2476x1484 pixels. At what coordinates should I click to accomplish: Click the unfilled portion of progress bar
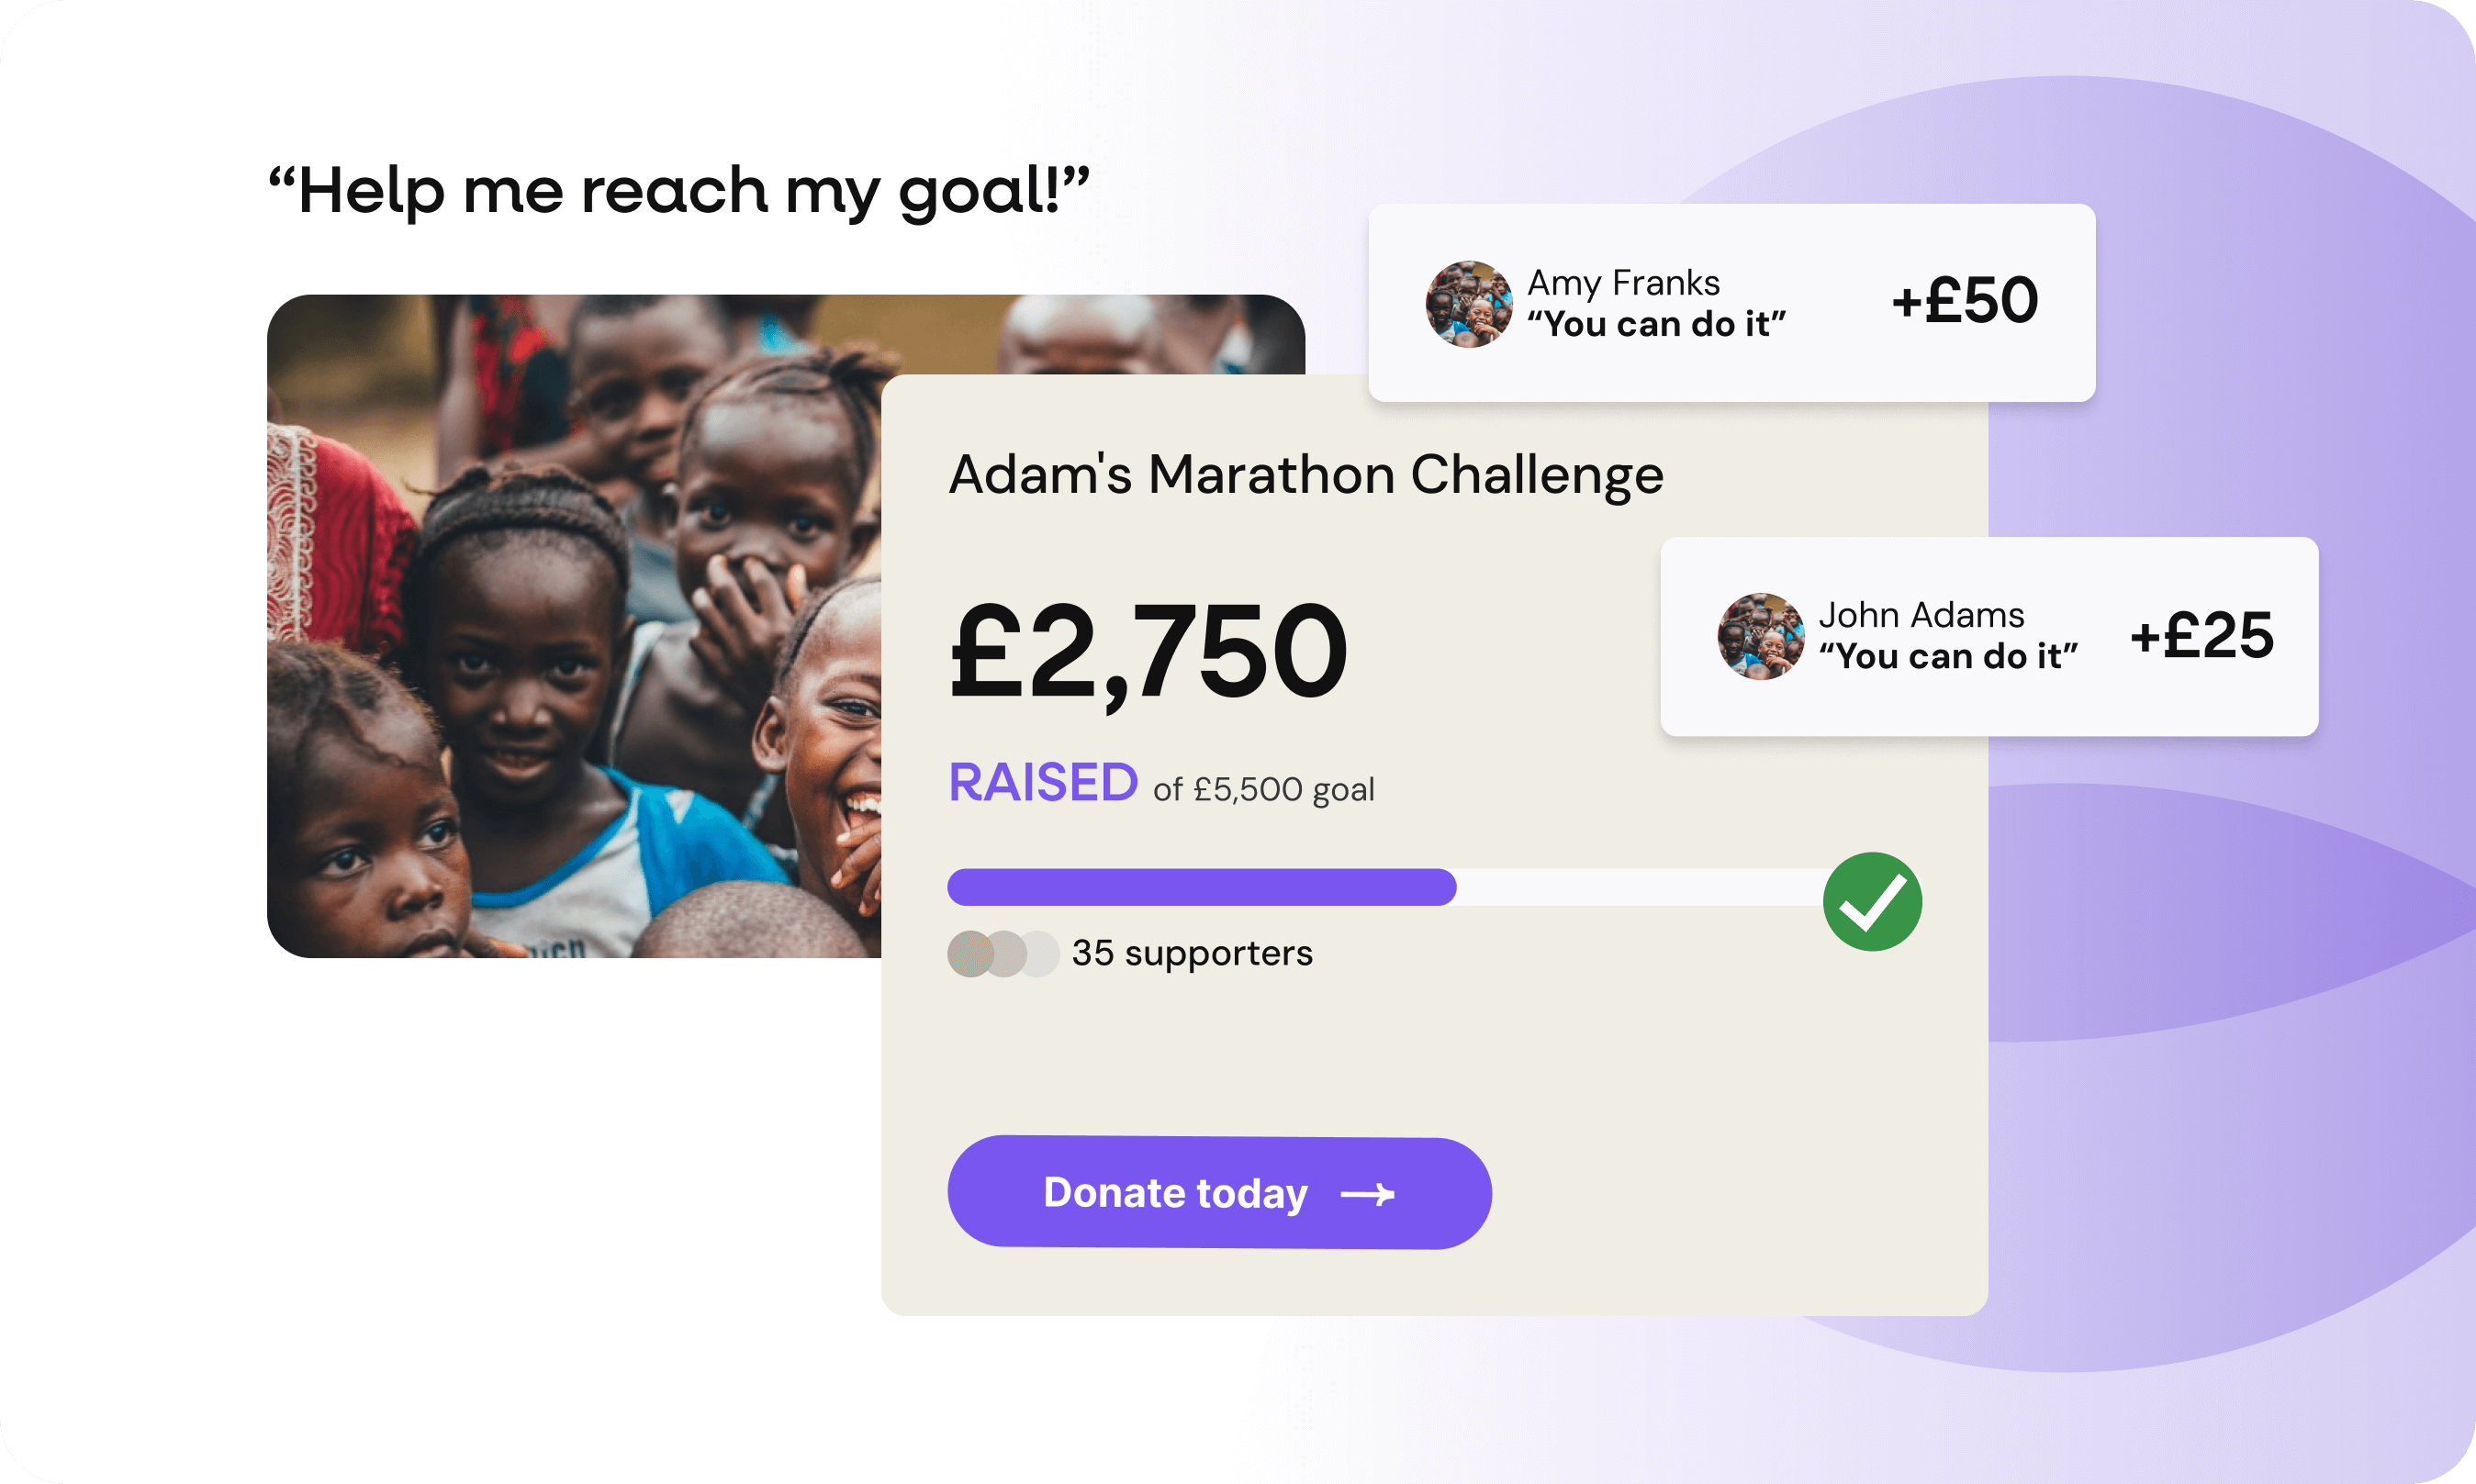pos(1640,887)
